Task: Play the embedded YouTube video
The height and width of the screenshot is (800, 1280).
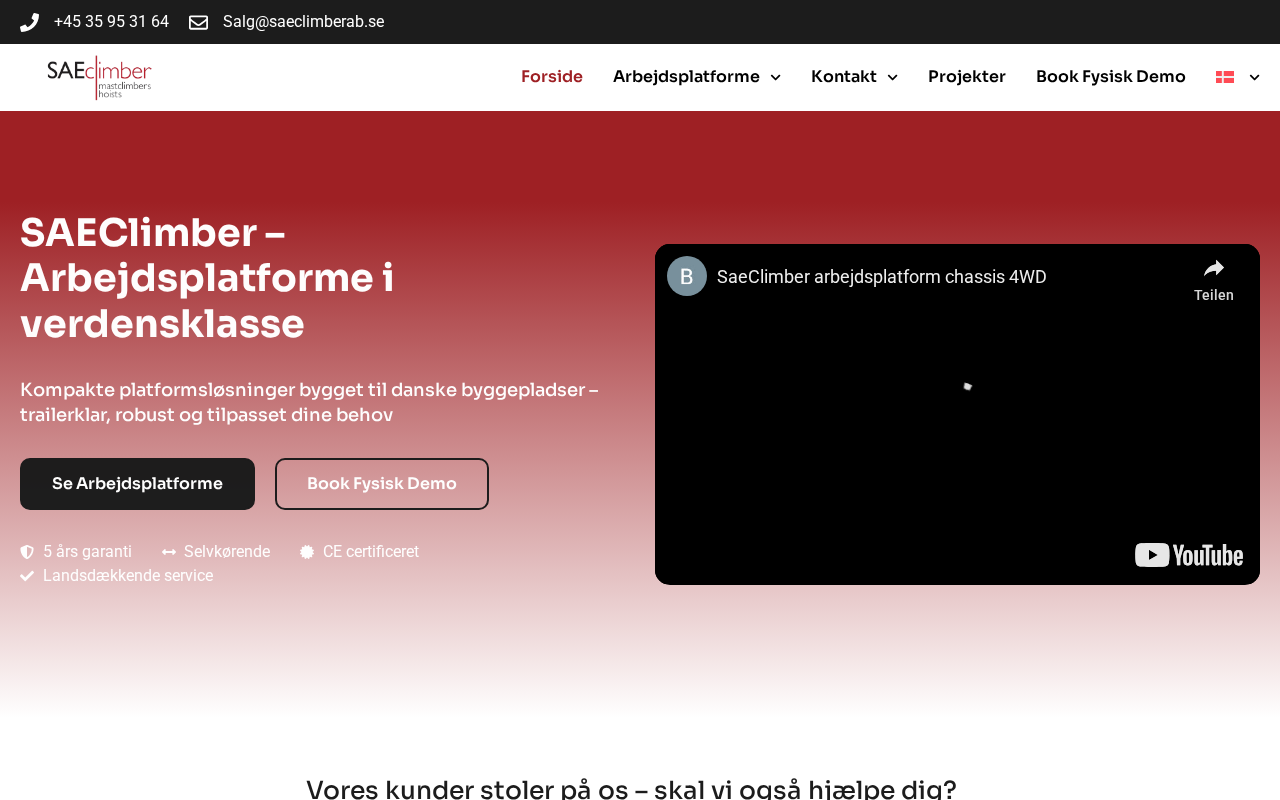Action: point(957,414)
